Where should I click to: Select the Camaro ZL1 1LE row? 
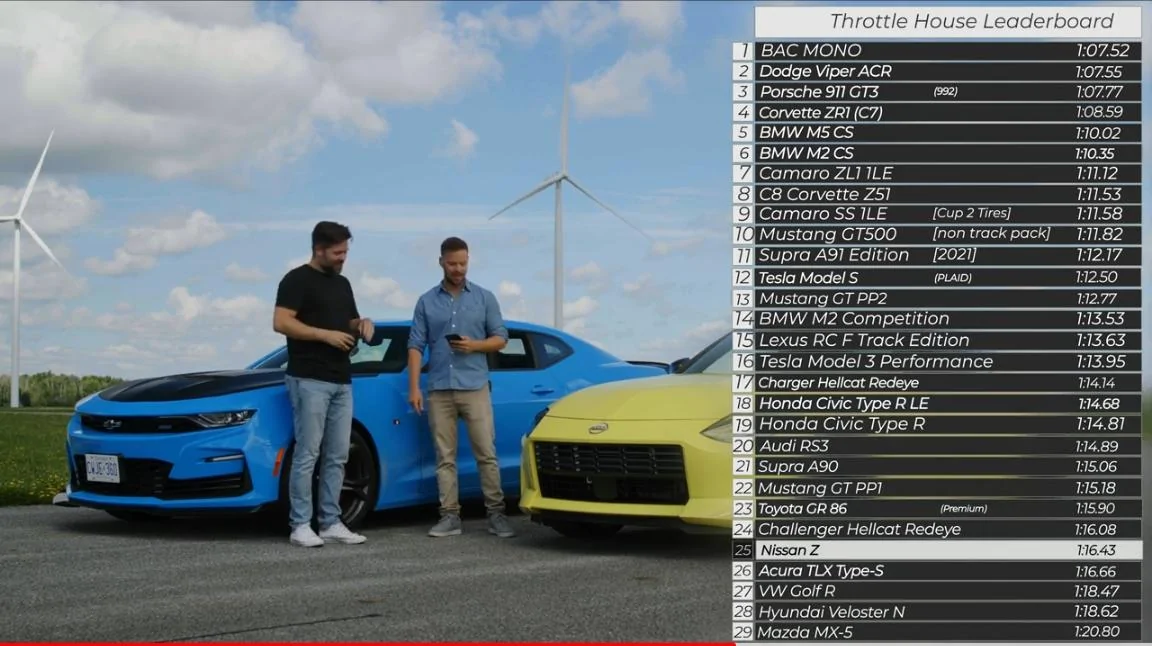[948, 173]
